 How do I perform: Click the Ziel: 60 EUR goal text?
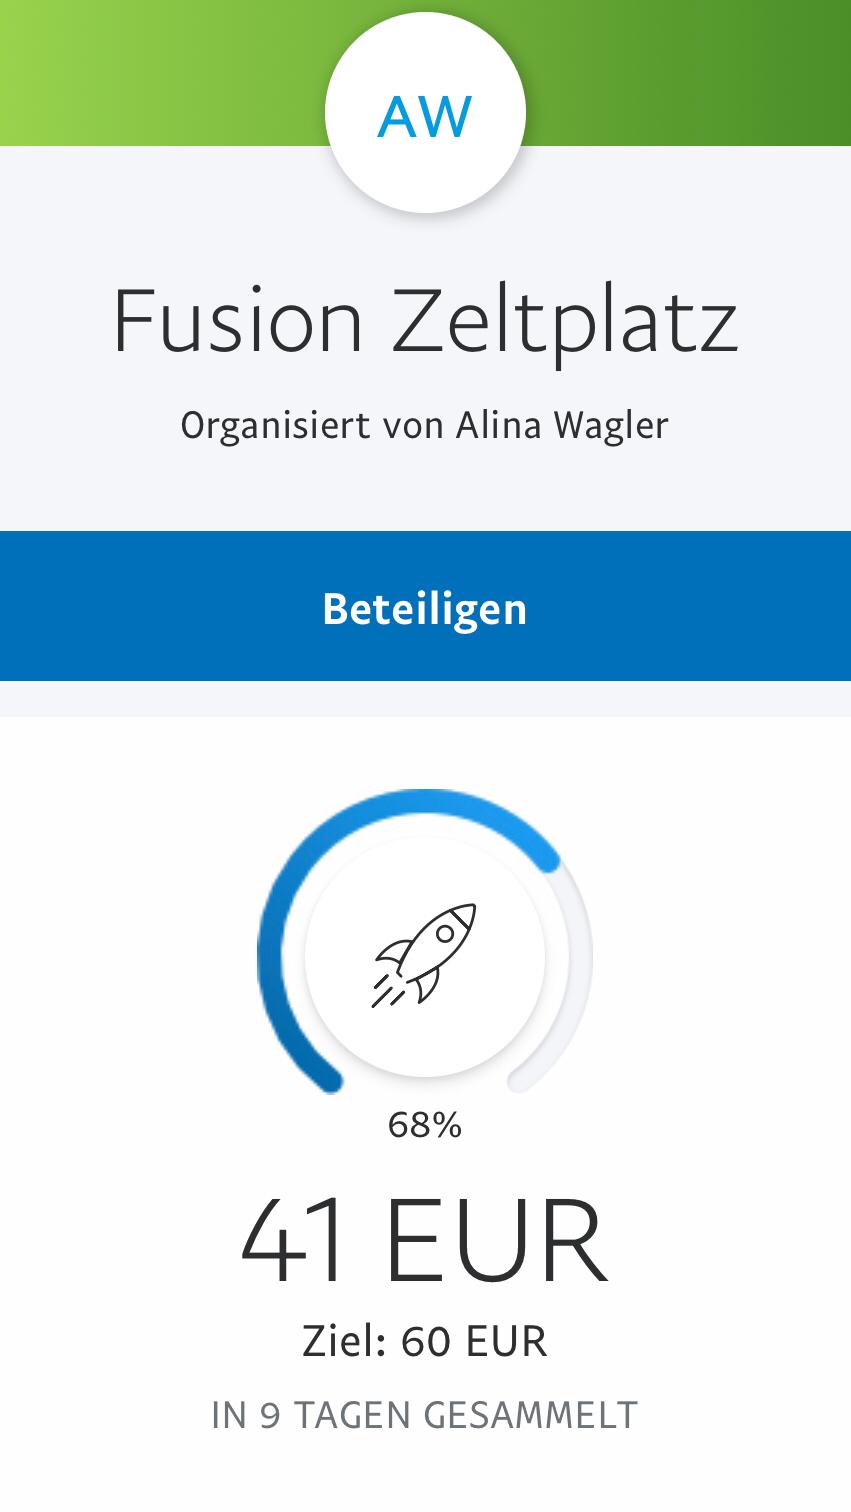(x=425, y=1342)
